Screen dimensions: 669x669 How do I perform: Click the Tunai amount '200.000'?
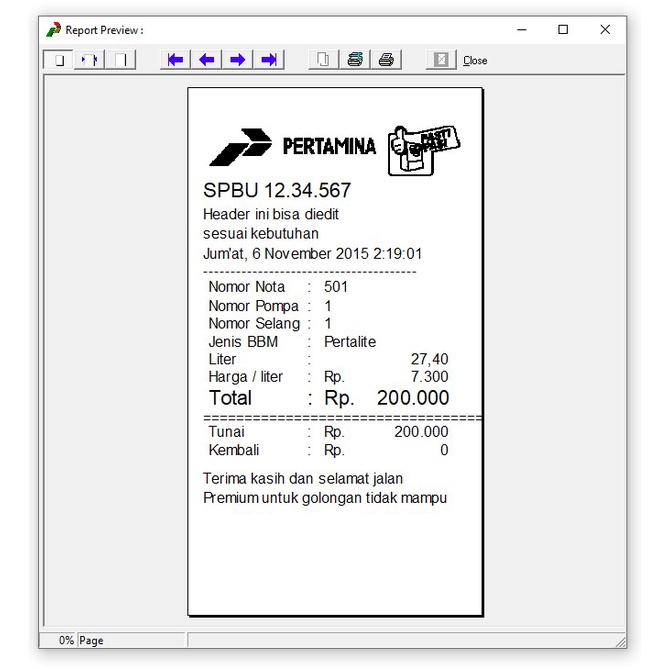[x=421, y=432]
